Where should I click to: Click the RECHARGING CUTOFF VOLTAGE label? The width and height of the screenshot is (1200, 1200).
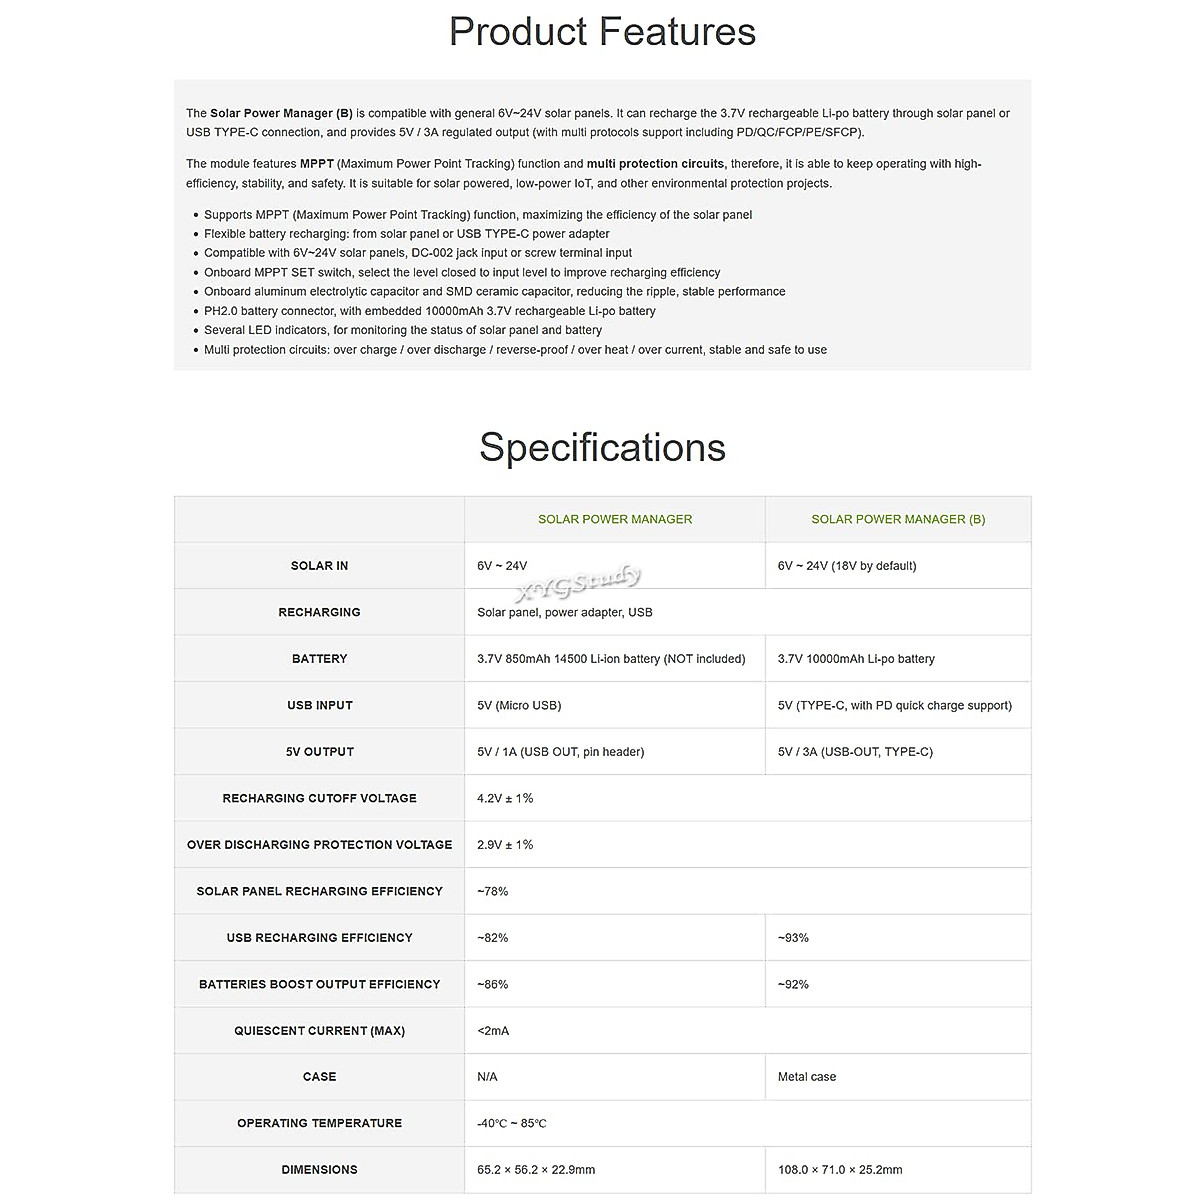pos(319,798)
